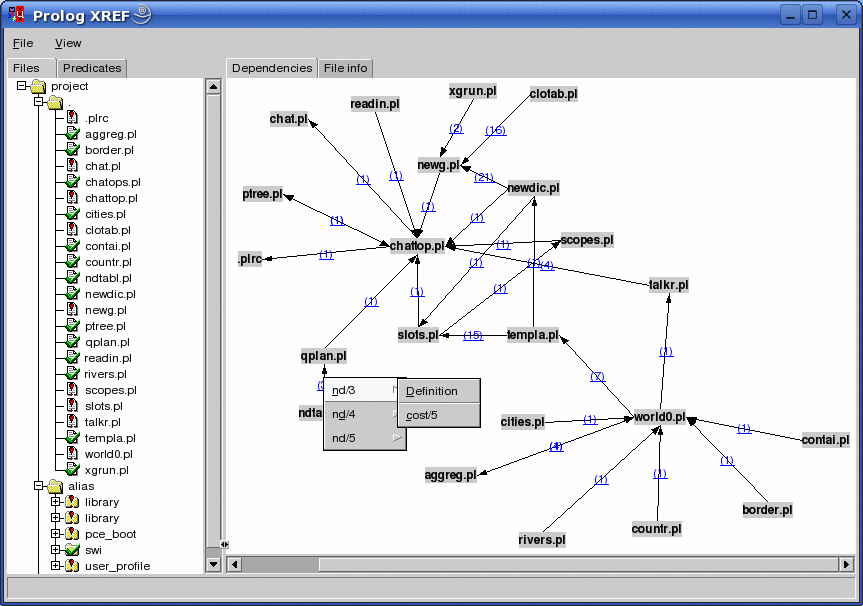Click the pce_boot folder icon
Image resolution: width=863 pixels, height=606 pixels.
[72, 534]
